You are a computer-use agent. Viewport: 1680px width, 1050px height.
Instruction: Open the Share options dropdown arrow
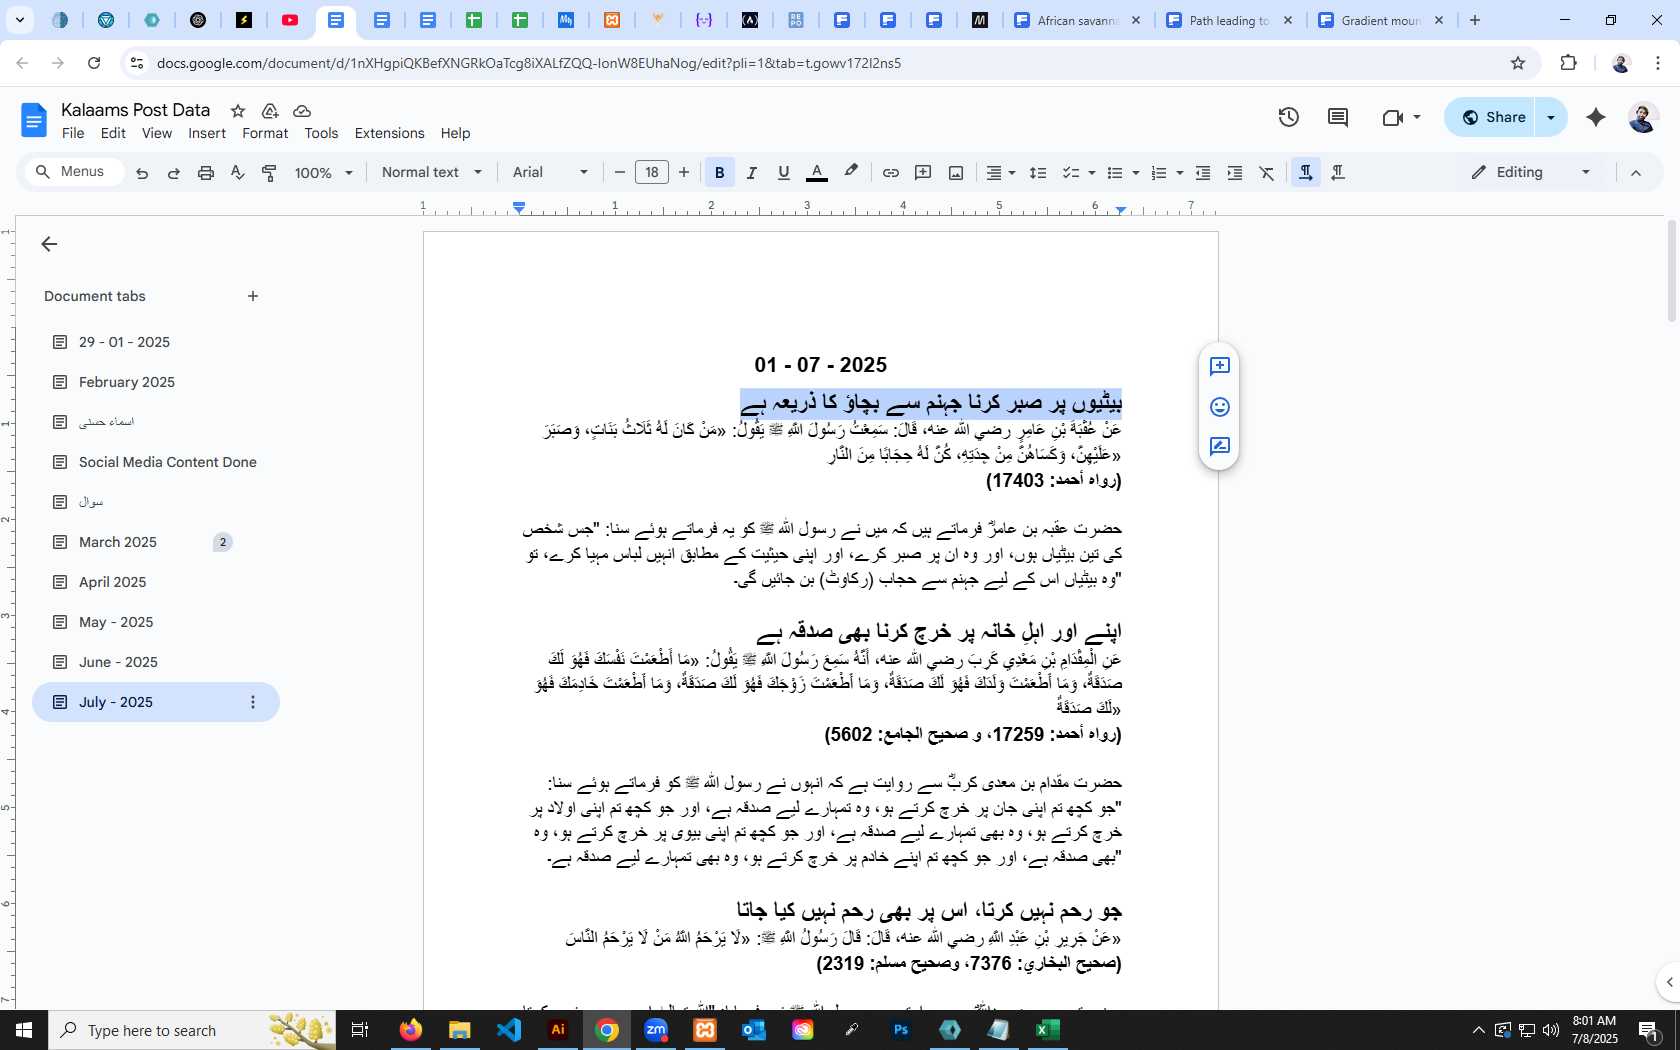[1551, 117]
